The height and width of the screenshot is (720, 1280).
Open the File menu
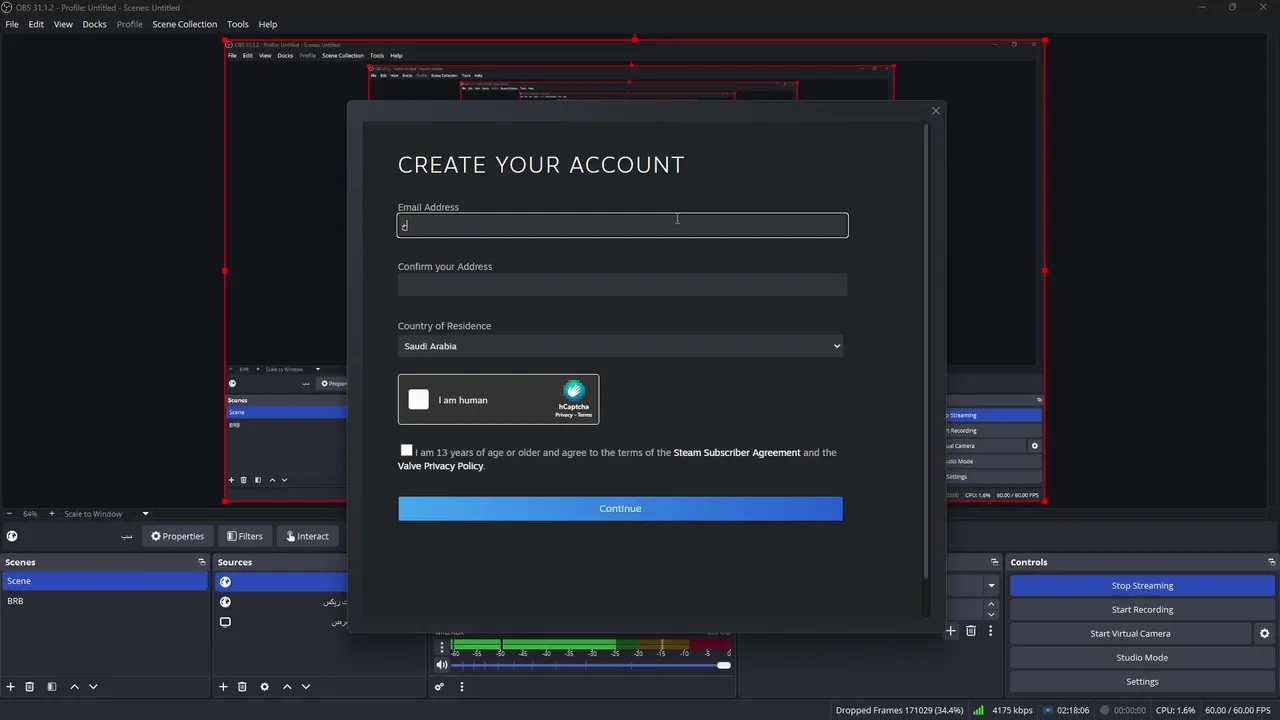click(12, 24)
